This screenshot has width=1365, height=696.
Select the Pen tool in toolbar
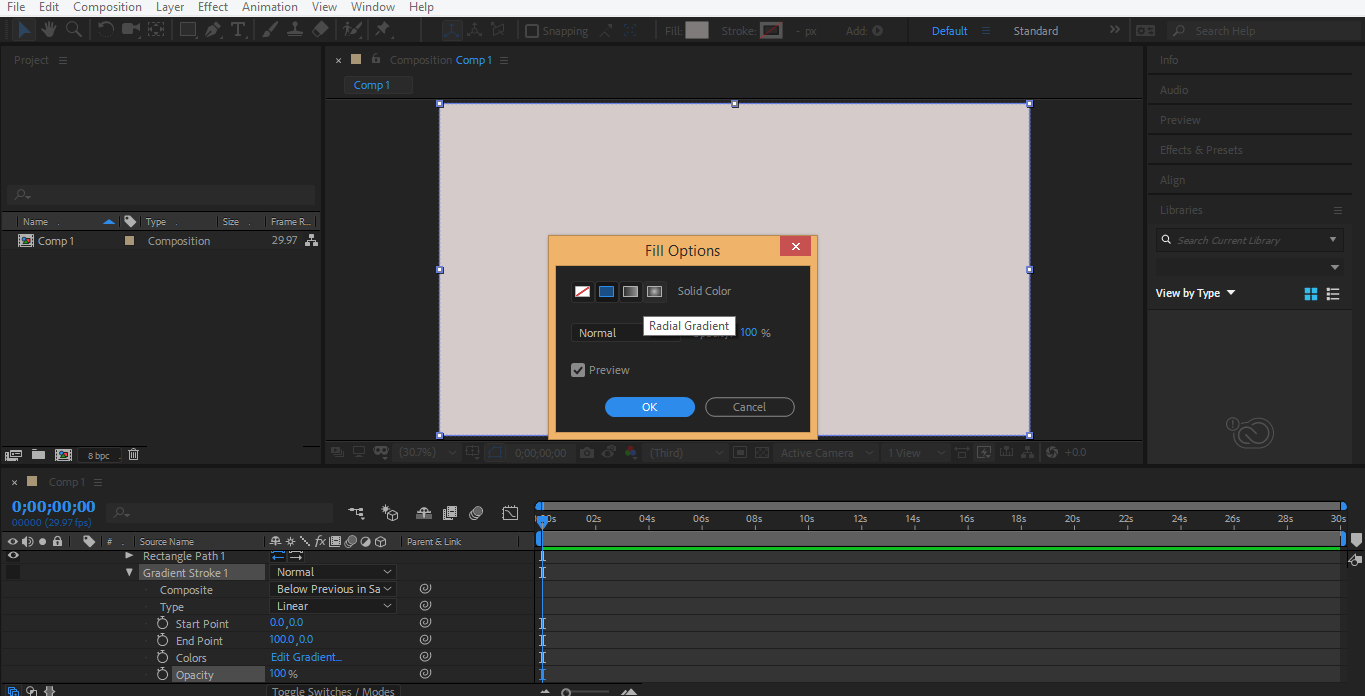pos(213,30)
